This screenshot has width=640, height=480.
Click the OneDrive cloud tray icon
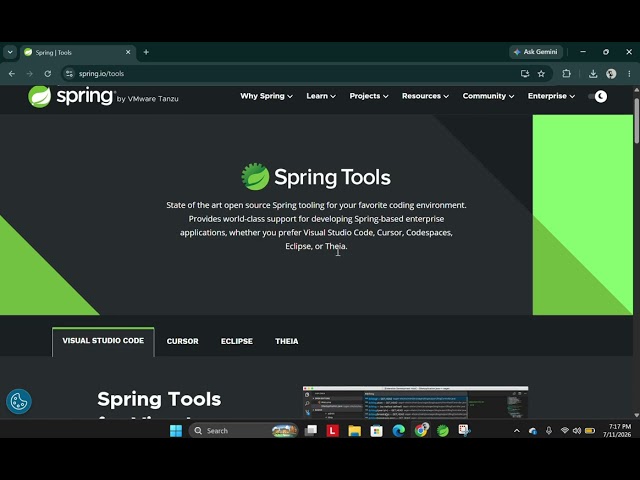(533, 431)
